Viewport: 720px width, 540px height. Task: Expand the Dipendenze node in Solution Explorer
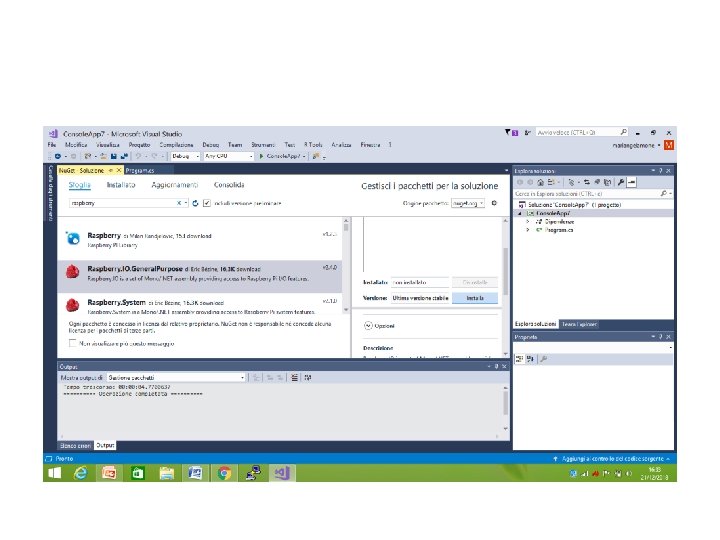(x=528, y=222)
